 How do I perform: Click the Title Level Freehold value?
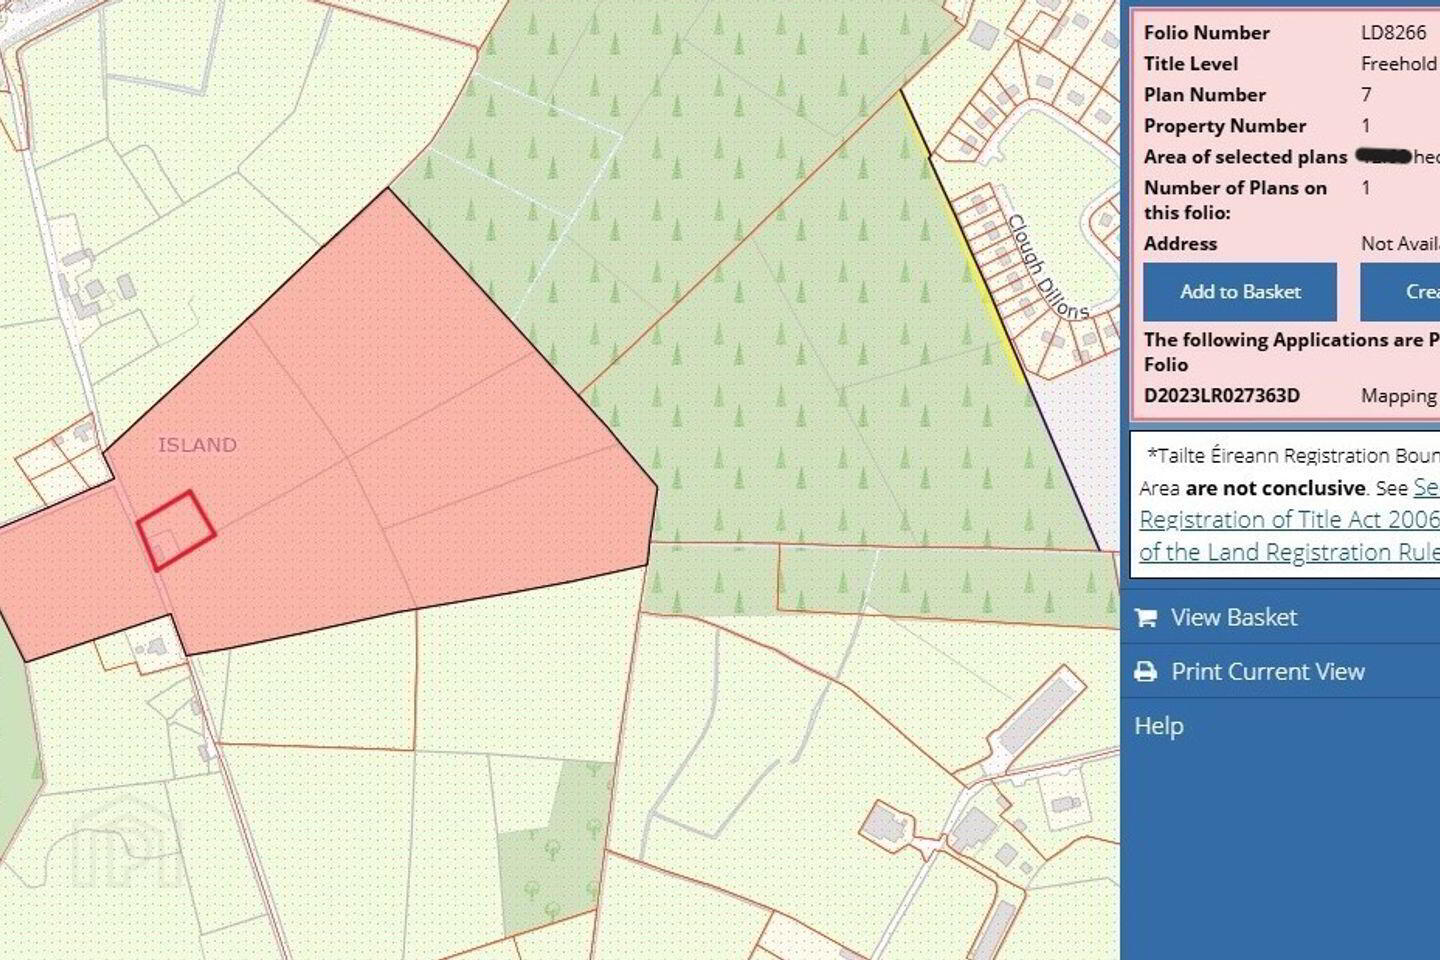click(x=1399, y=64)
